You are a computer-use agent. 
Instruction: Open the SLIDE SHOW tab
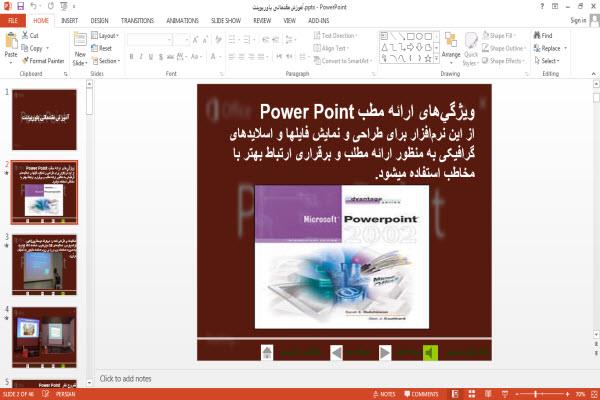coord(226,21)
